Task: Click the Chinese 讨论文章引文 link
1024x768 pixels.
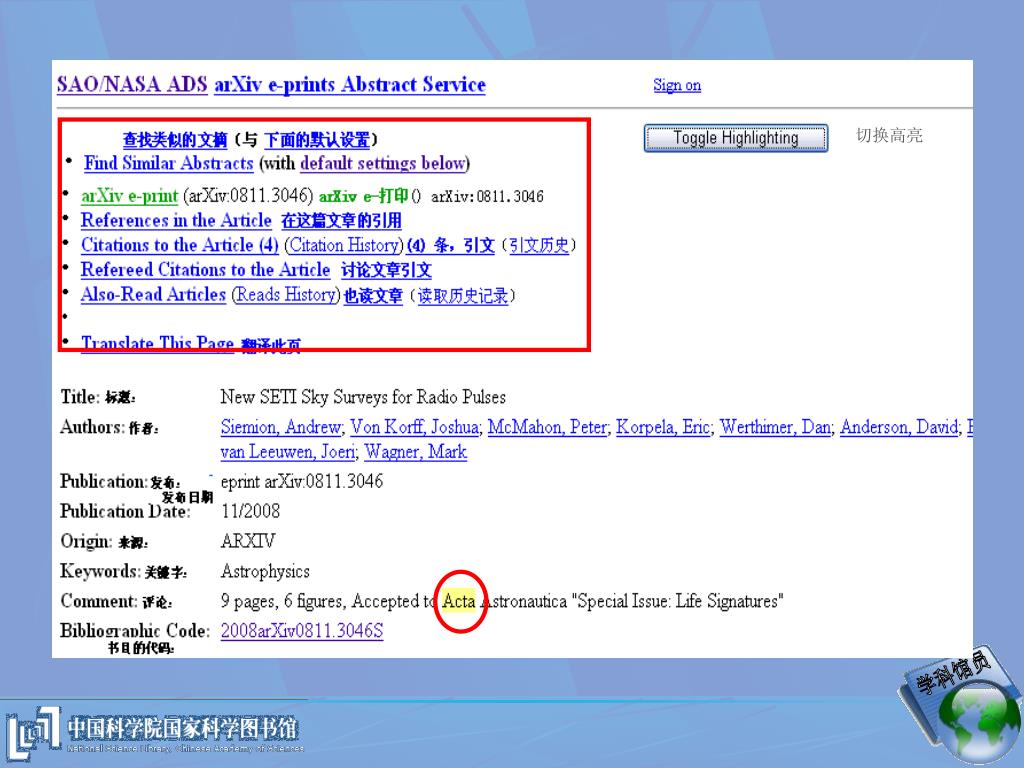Action: [x=386, y=270]
